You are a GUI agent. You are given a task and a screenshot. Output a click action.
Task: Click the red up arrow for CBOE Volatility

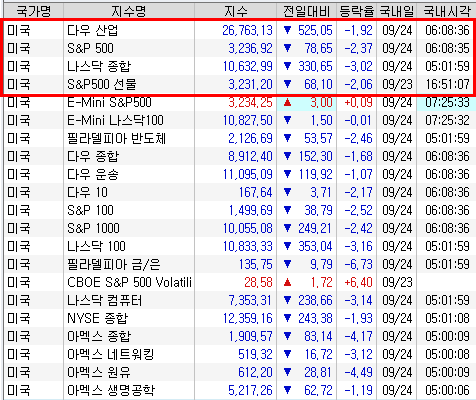[x=287, y=283]
